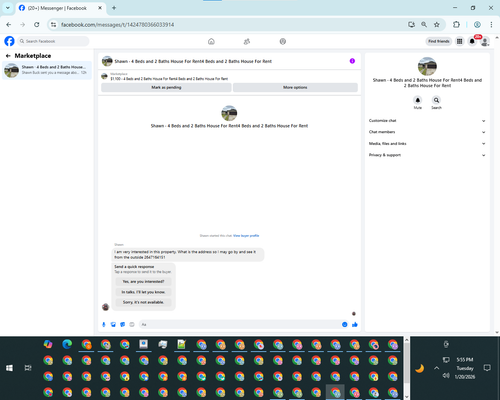The width and height of the screenshot is (500, 400).
Task: Launch Microsoft Edge from taskbar
Action: tap(67, 344)
